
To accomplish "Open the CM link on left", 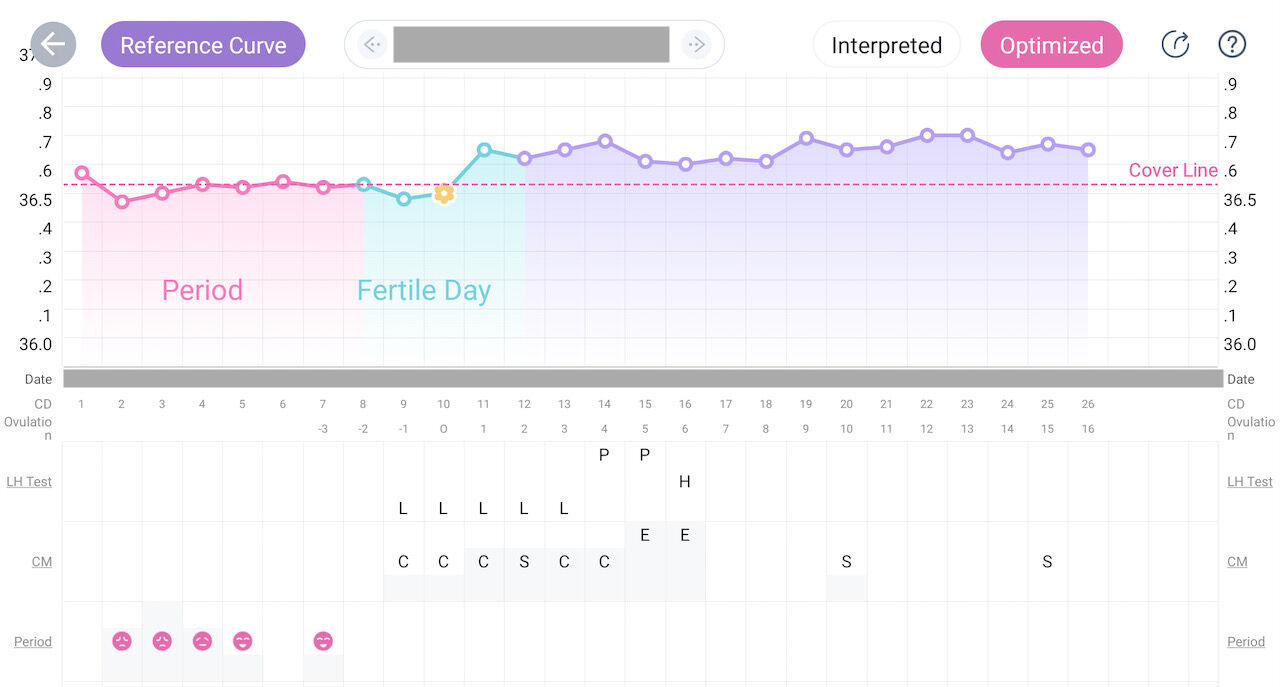I will coord(41,561).
